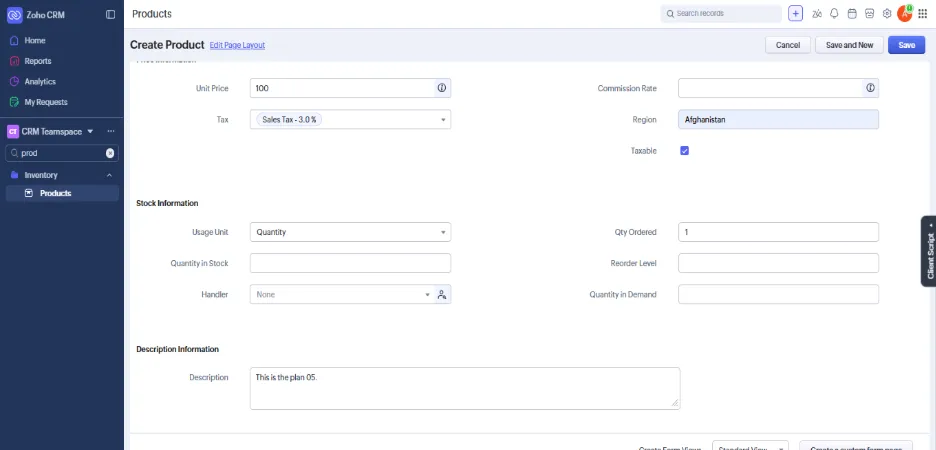Collapse the Inventory section chevron
936x450 pixels.
point(109,175)
